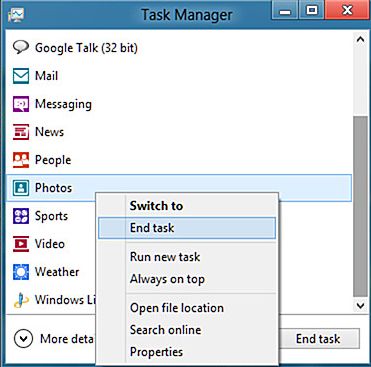
Task: Select the Weather row text
Action: click(57, 272)
